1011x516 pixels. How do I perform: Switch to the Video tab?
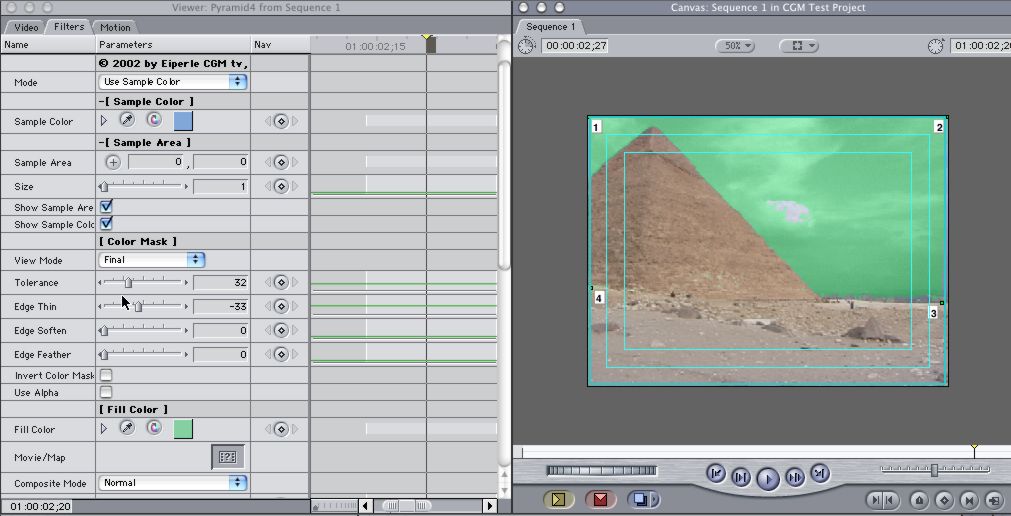click(x=26, y=27)
